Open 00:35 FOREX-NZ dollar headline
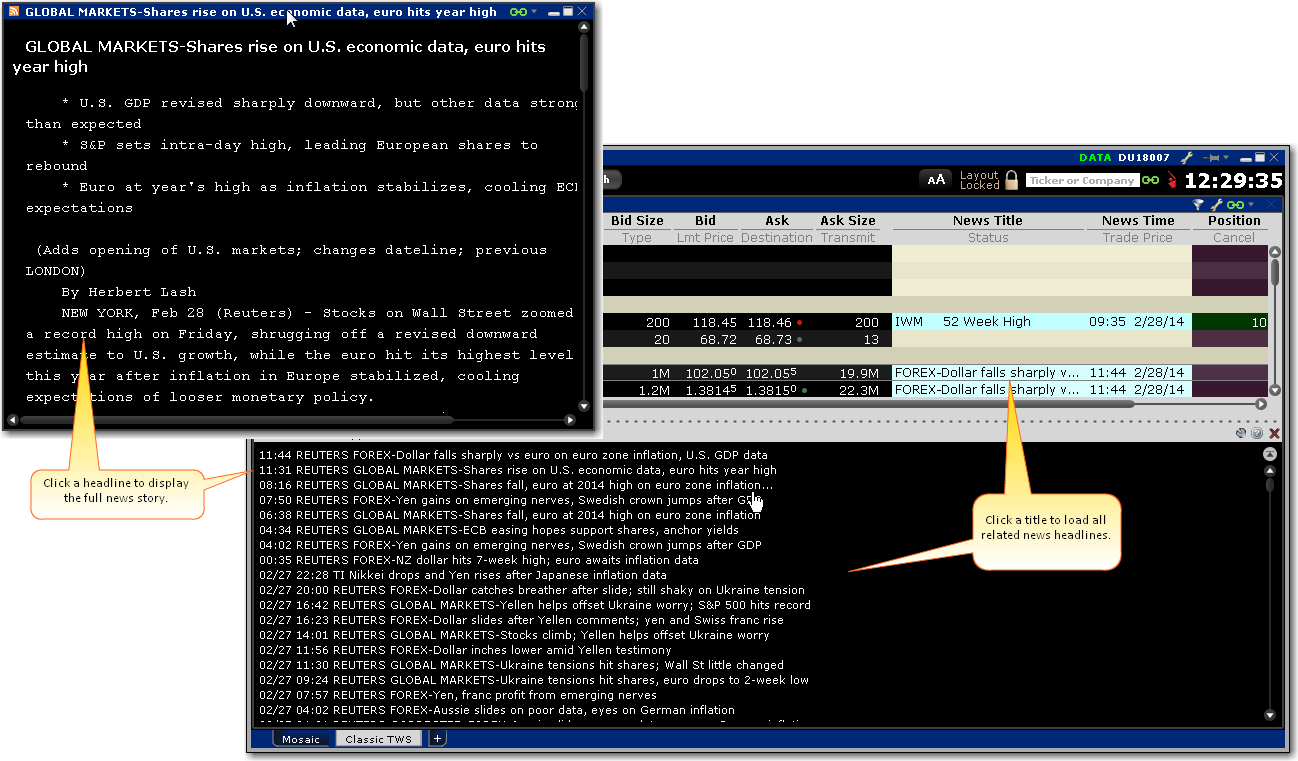The width and height of the screenshot is (1298, 761). 478,560
